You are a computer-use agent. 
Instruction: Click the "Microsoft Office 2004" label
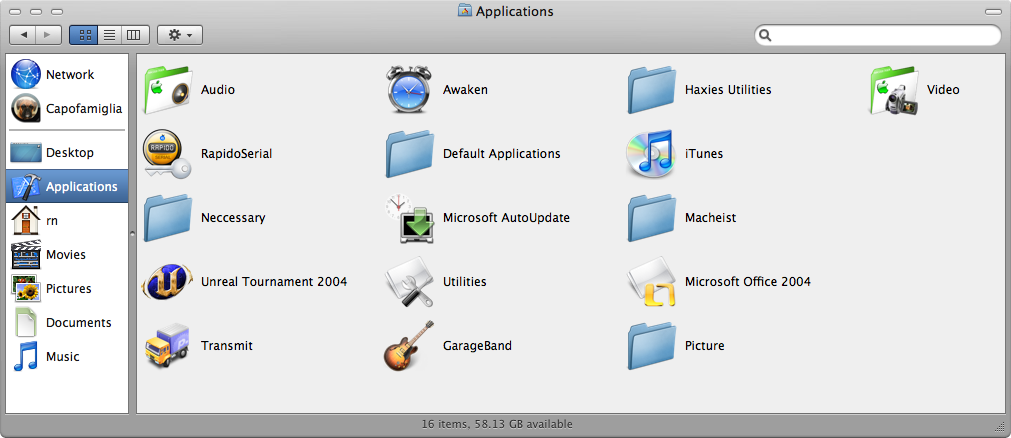748,281
